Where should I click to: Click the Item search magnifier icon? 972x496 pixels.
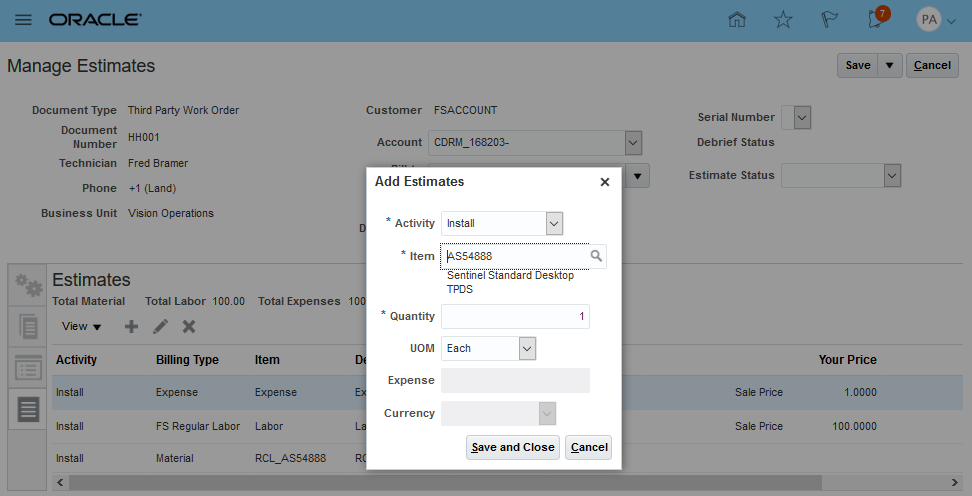click(x=596, y=257)
